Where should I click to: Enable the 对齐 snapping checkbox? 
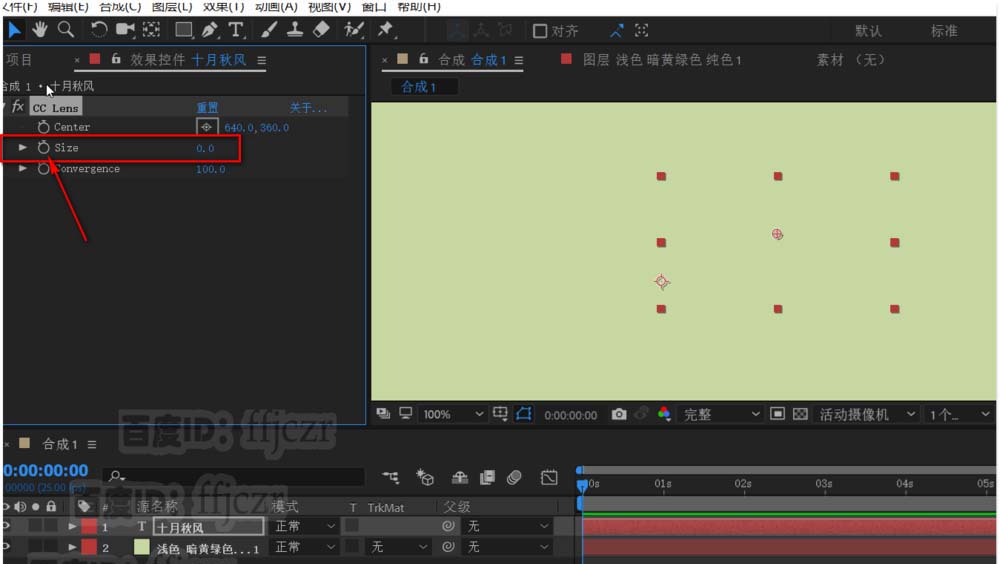(540, 31)
